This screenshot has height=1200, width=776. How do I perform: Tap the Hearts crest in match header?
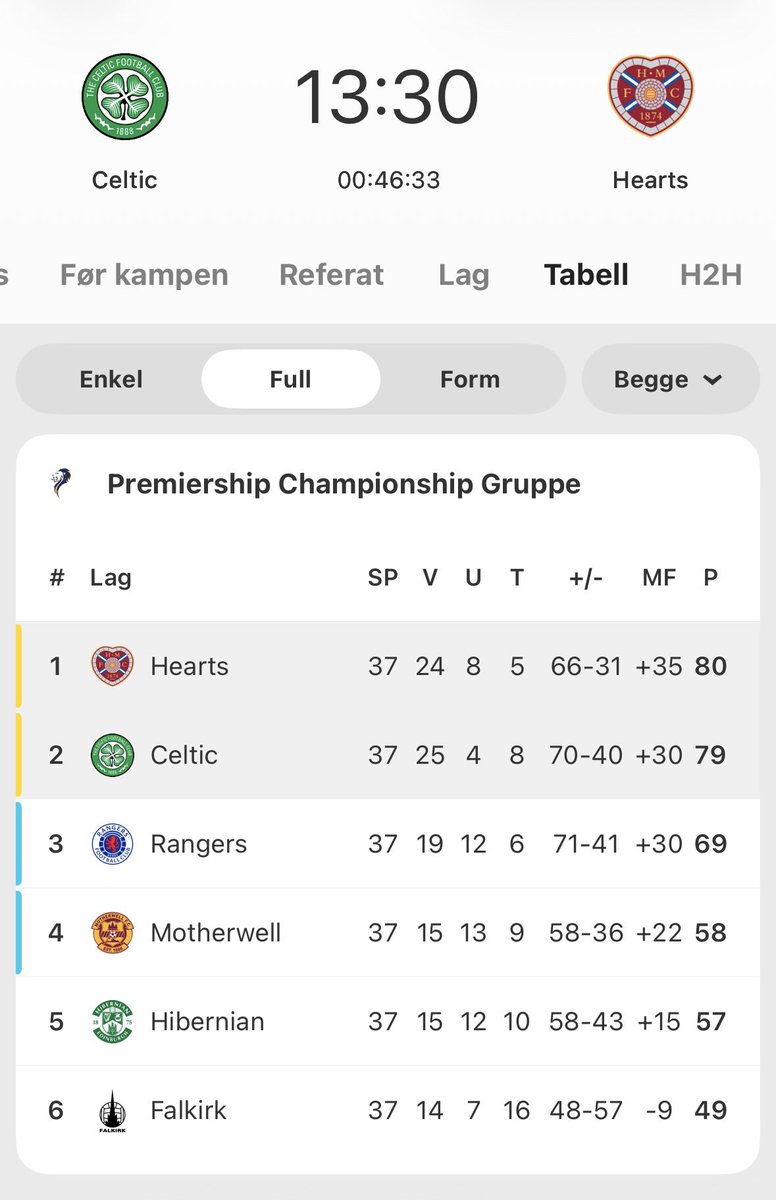[x=651, y=96]
